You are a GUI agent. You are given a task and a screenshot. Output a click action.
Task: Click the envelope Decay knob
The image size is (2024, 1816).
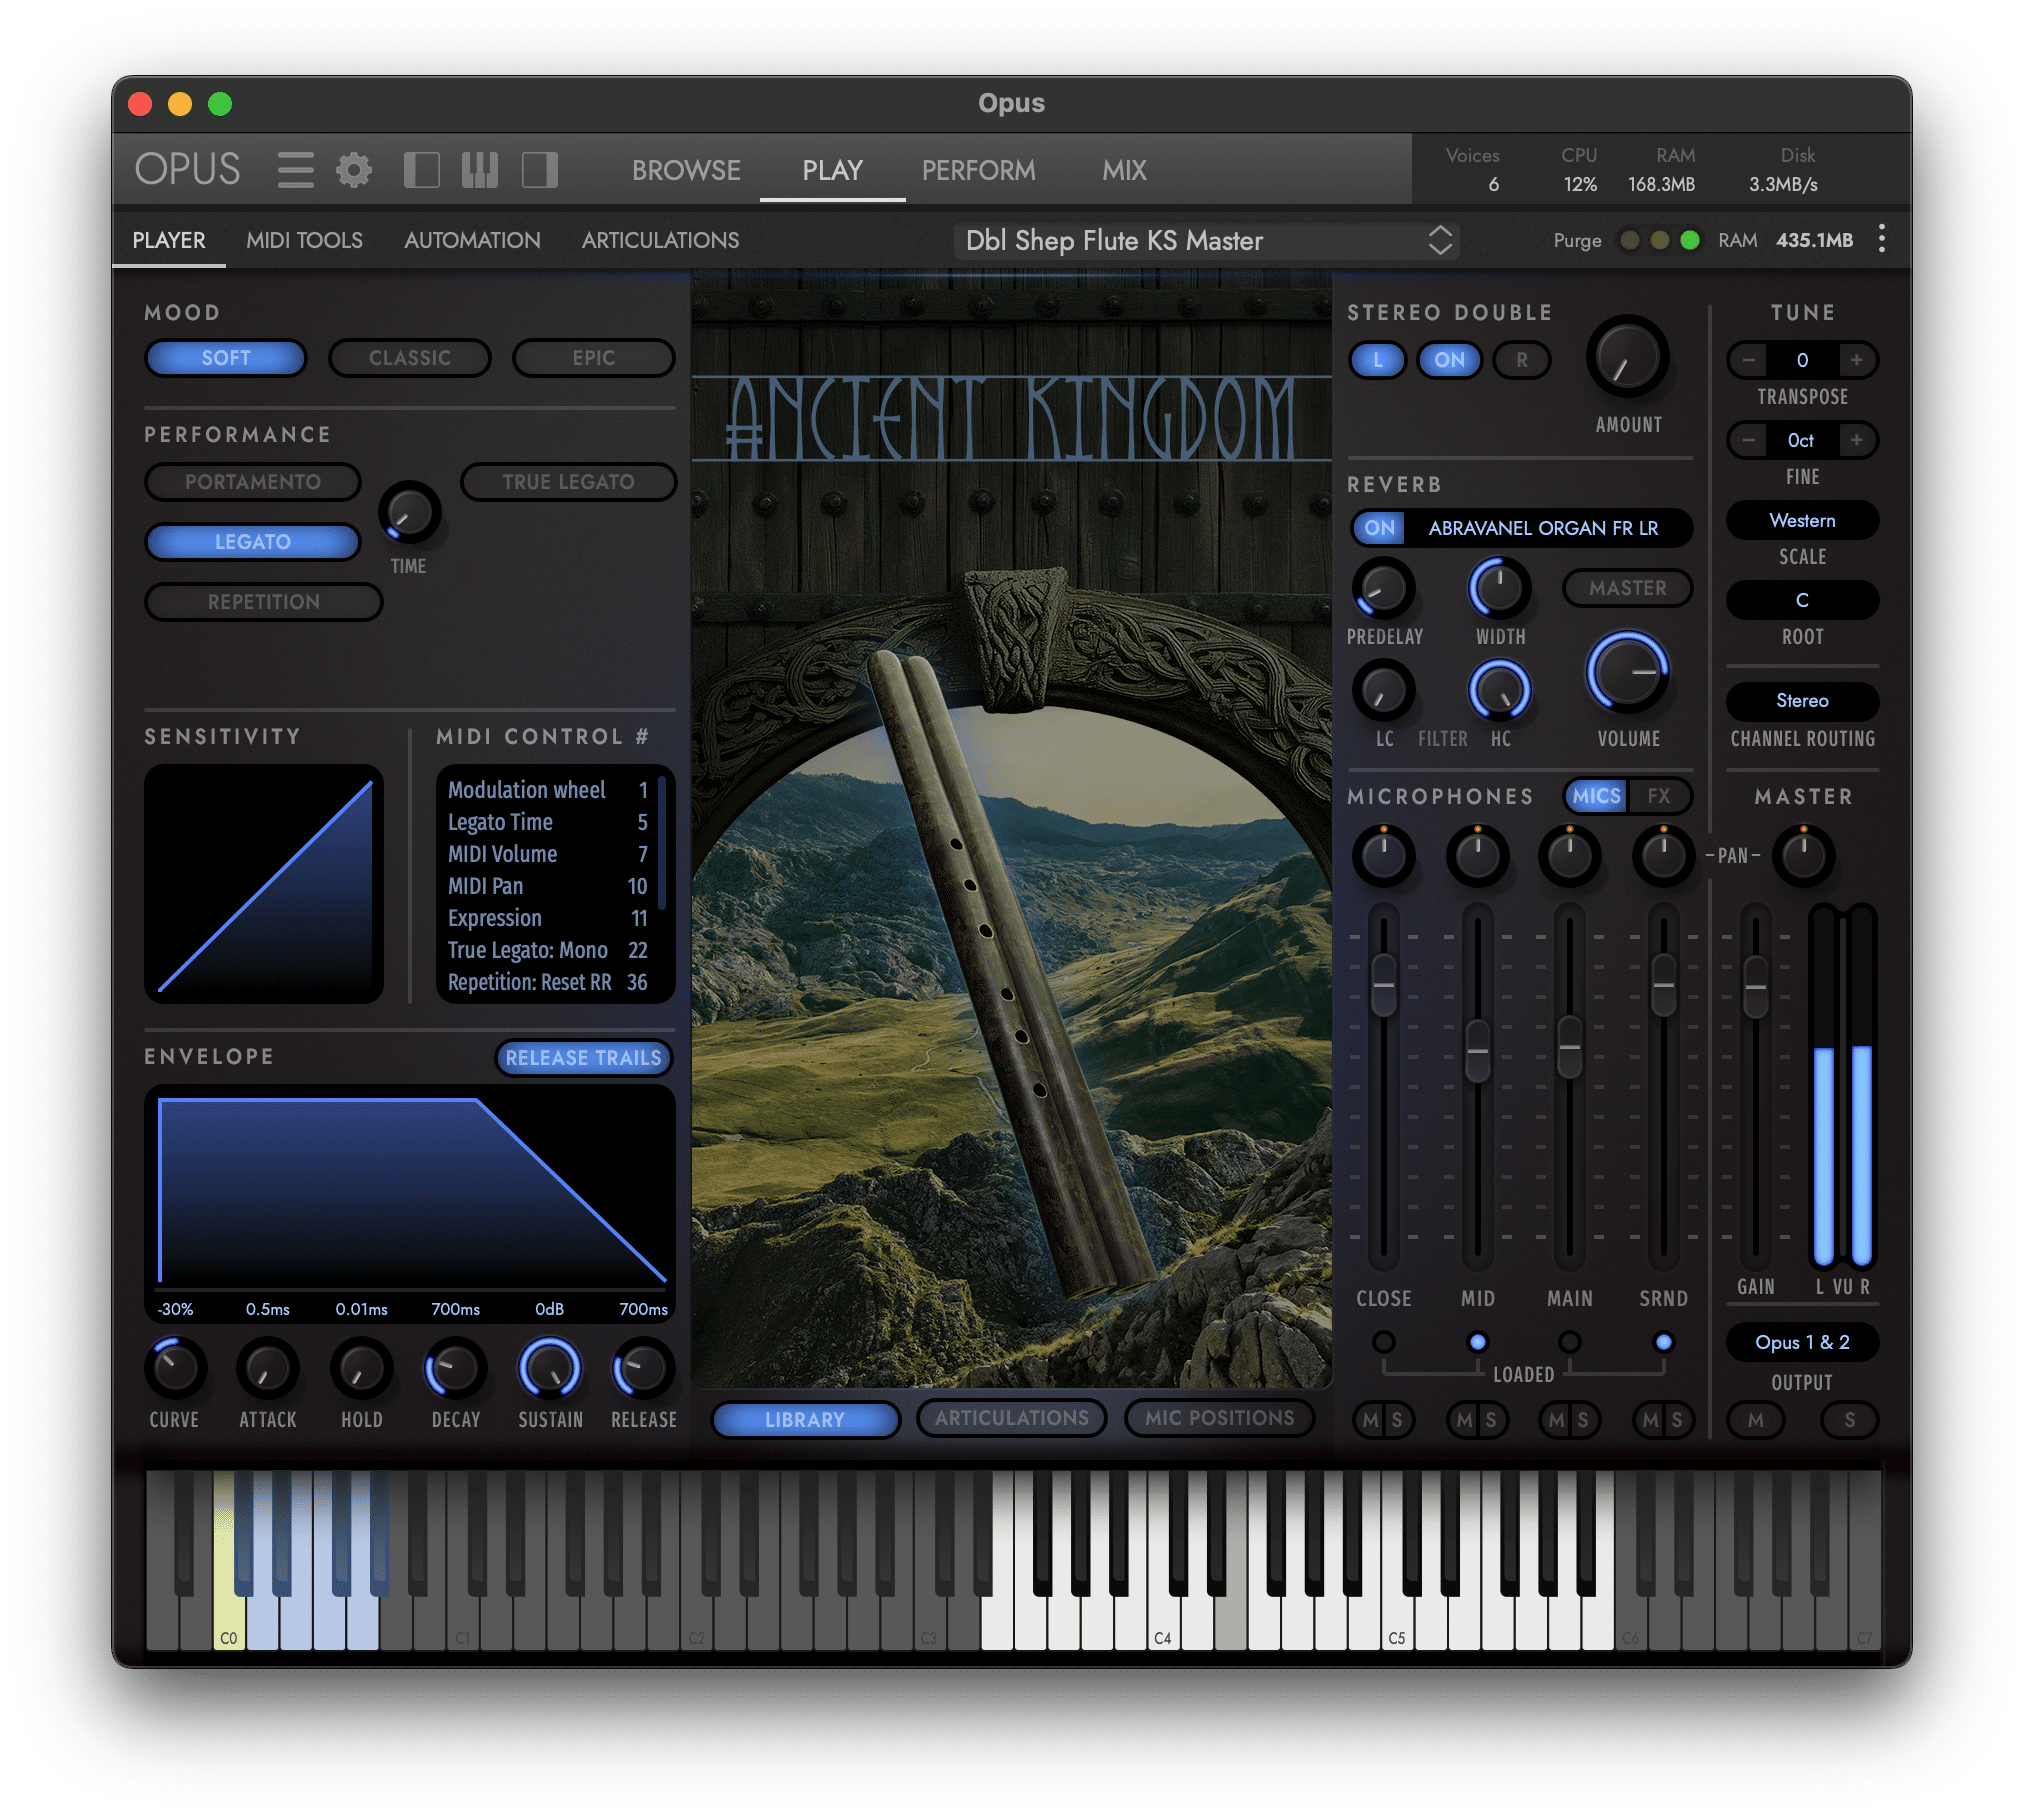click(456, 1368)
